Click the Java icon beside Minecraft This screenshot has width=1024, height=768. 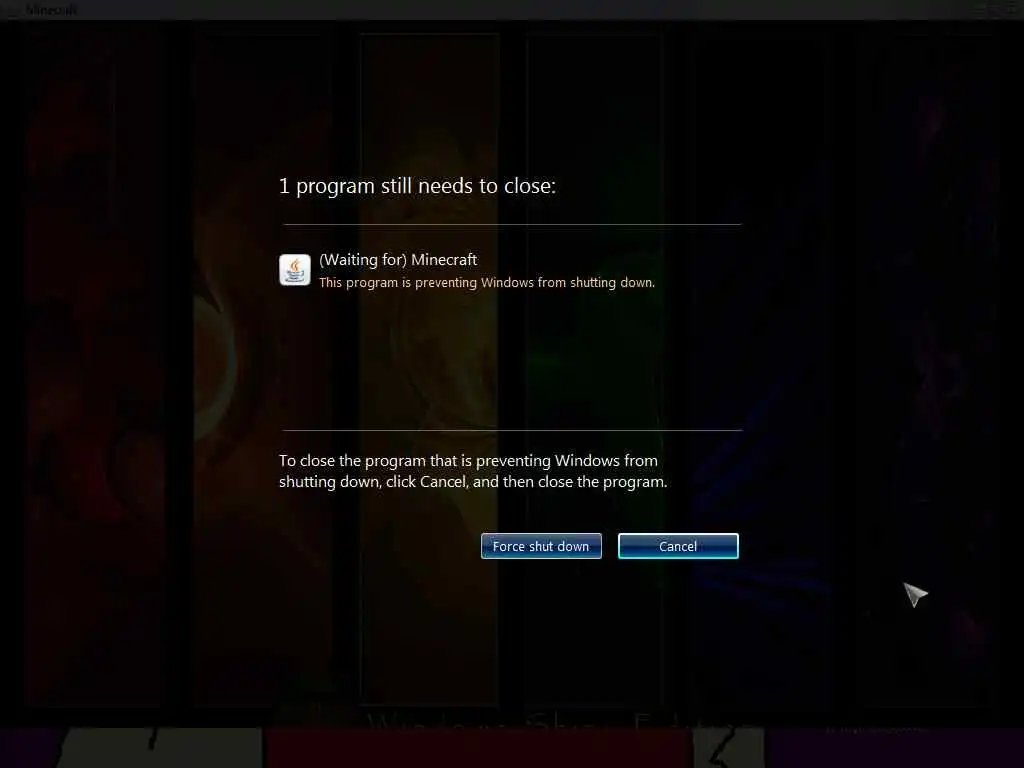(x=295, y=270)
